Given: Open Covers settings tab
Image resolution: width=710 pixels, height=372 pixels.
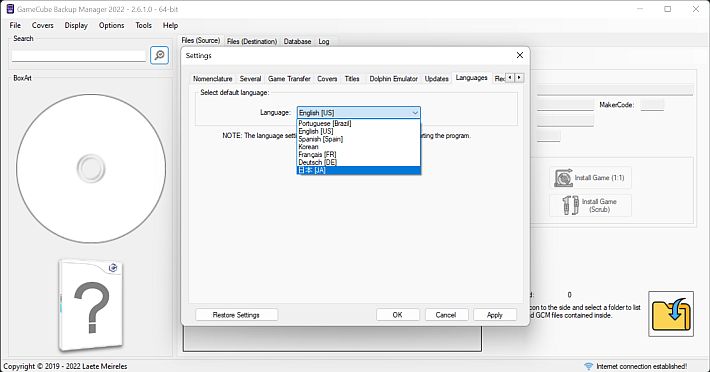Looking at the screenshot, I should pyautogui.click(x=327, y=79).
